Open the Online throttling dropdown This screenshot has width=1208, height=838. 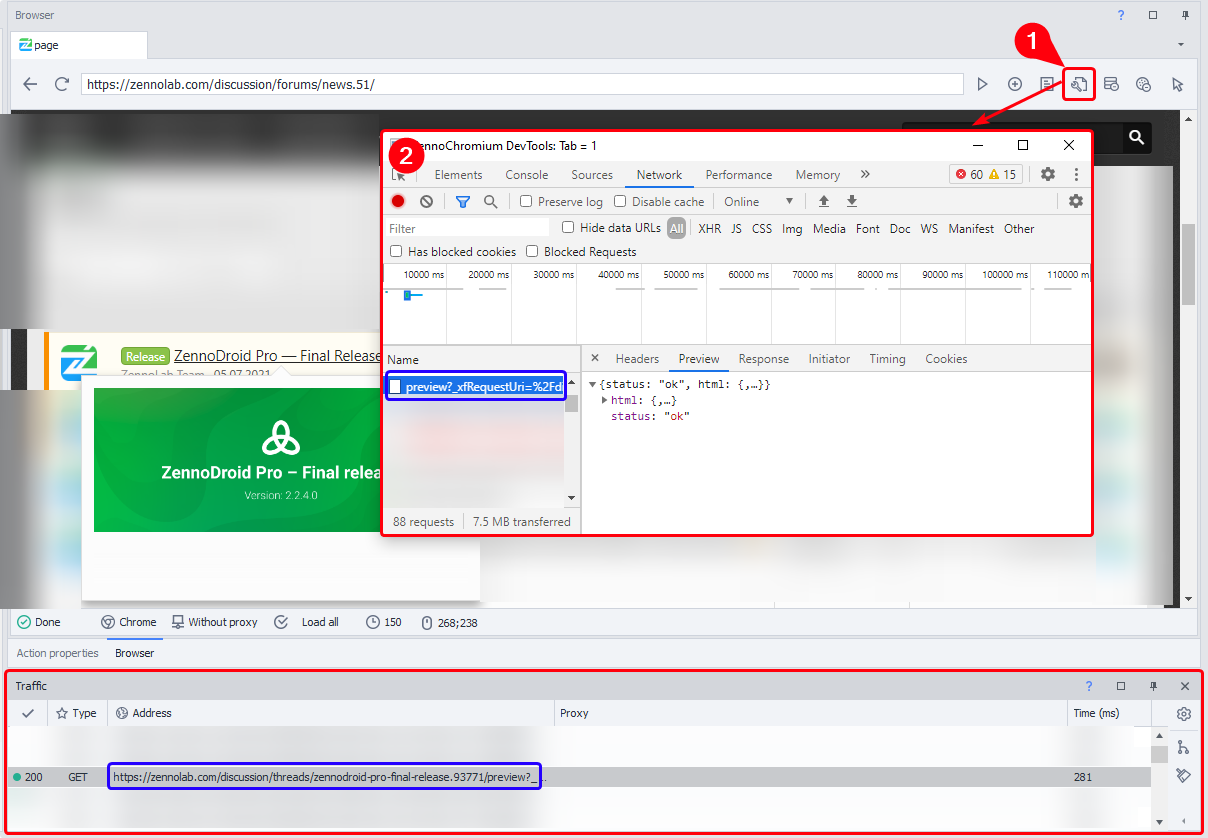(758, 201)
